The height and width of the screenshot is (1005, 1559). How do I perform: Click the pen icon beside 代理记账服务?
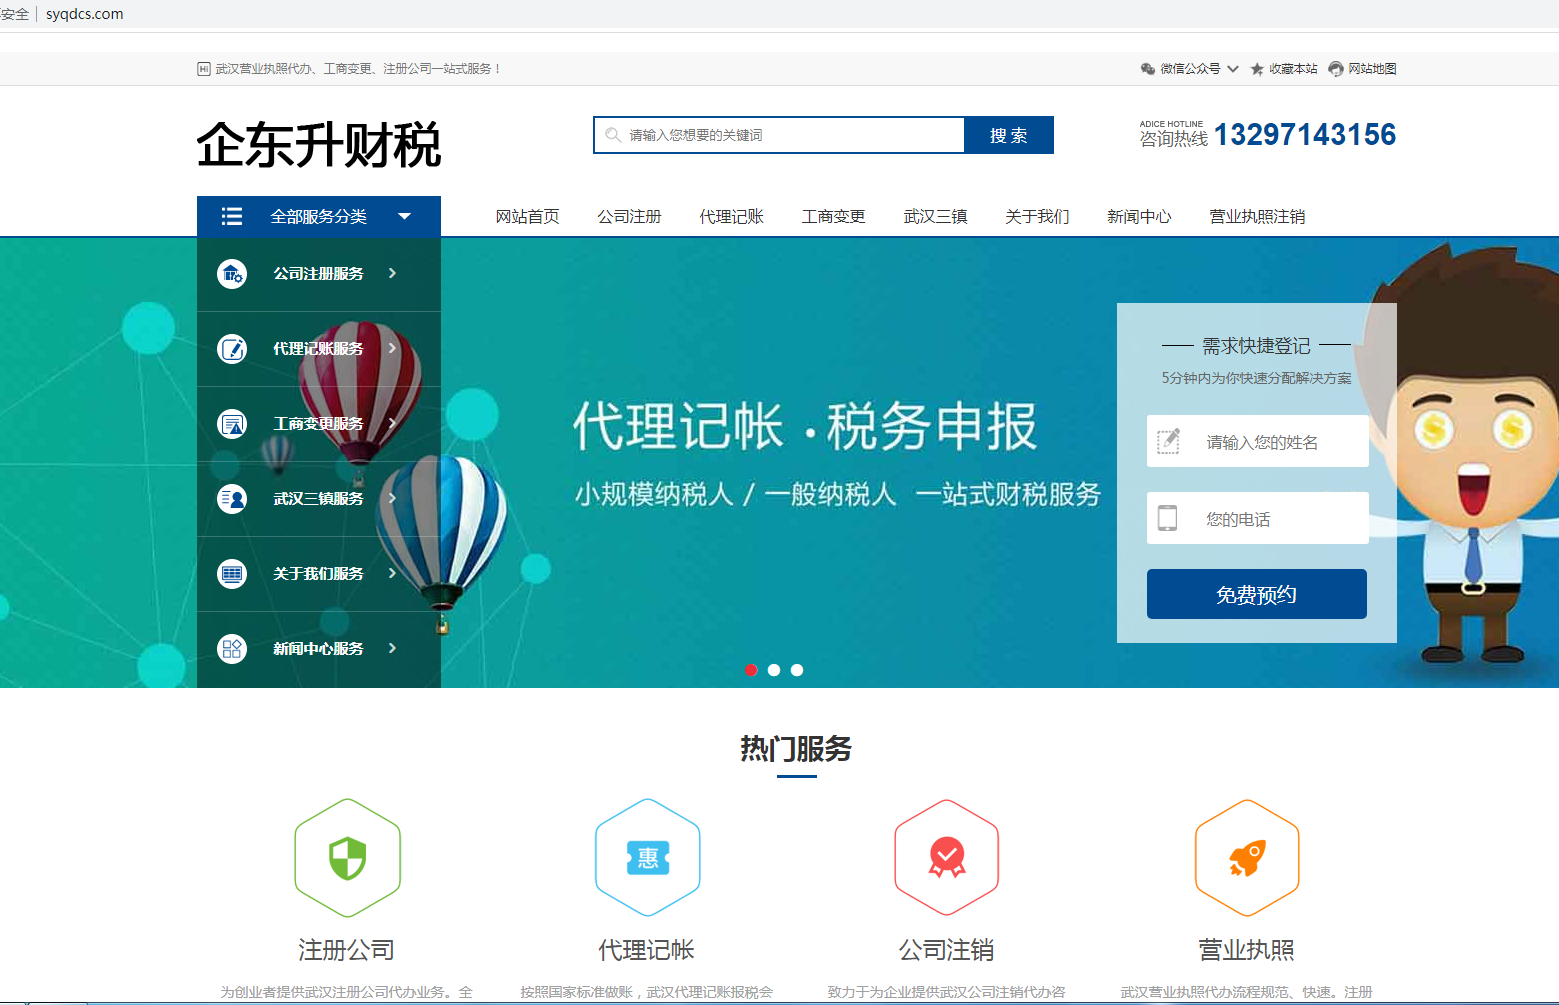coord(232,349)
